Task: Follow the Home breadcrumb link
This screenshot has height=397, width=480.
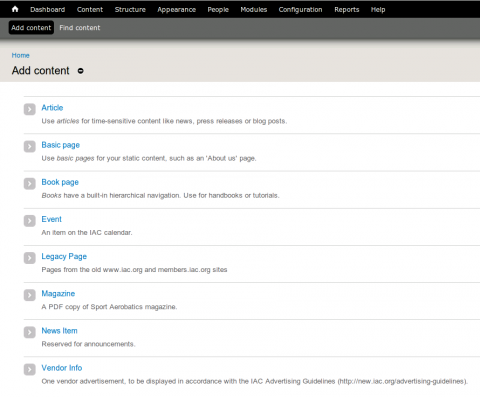Action: coord(21,55)
